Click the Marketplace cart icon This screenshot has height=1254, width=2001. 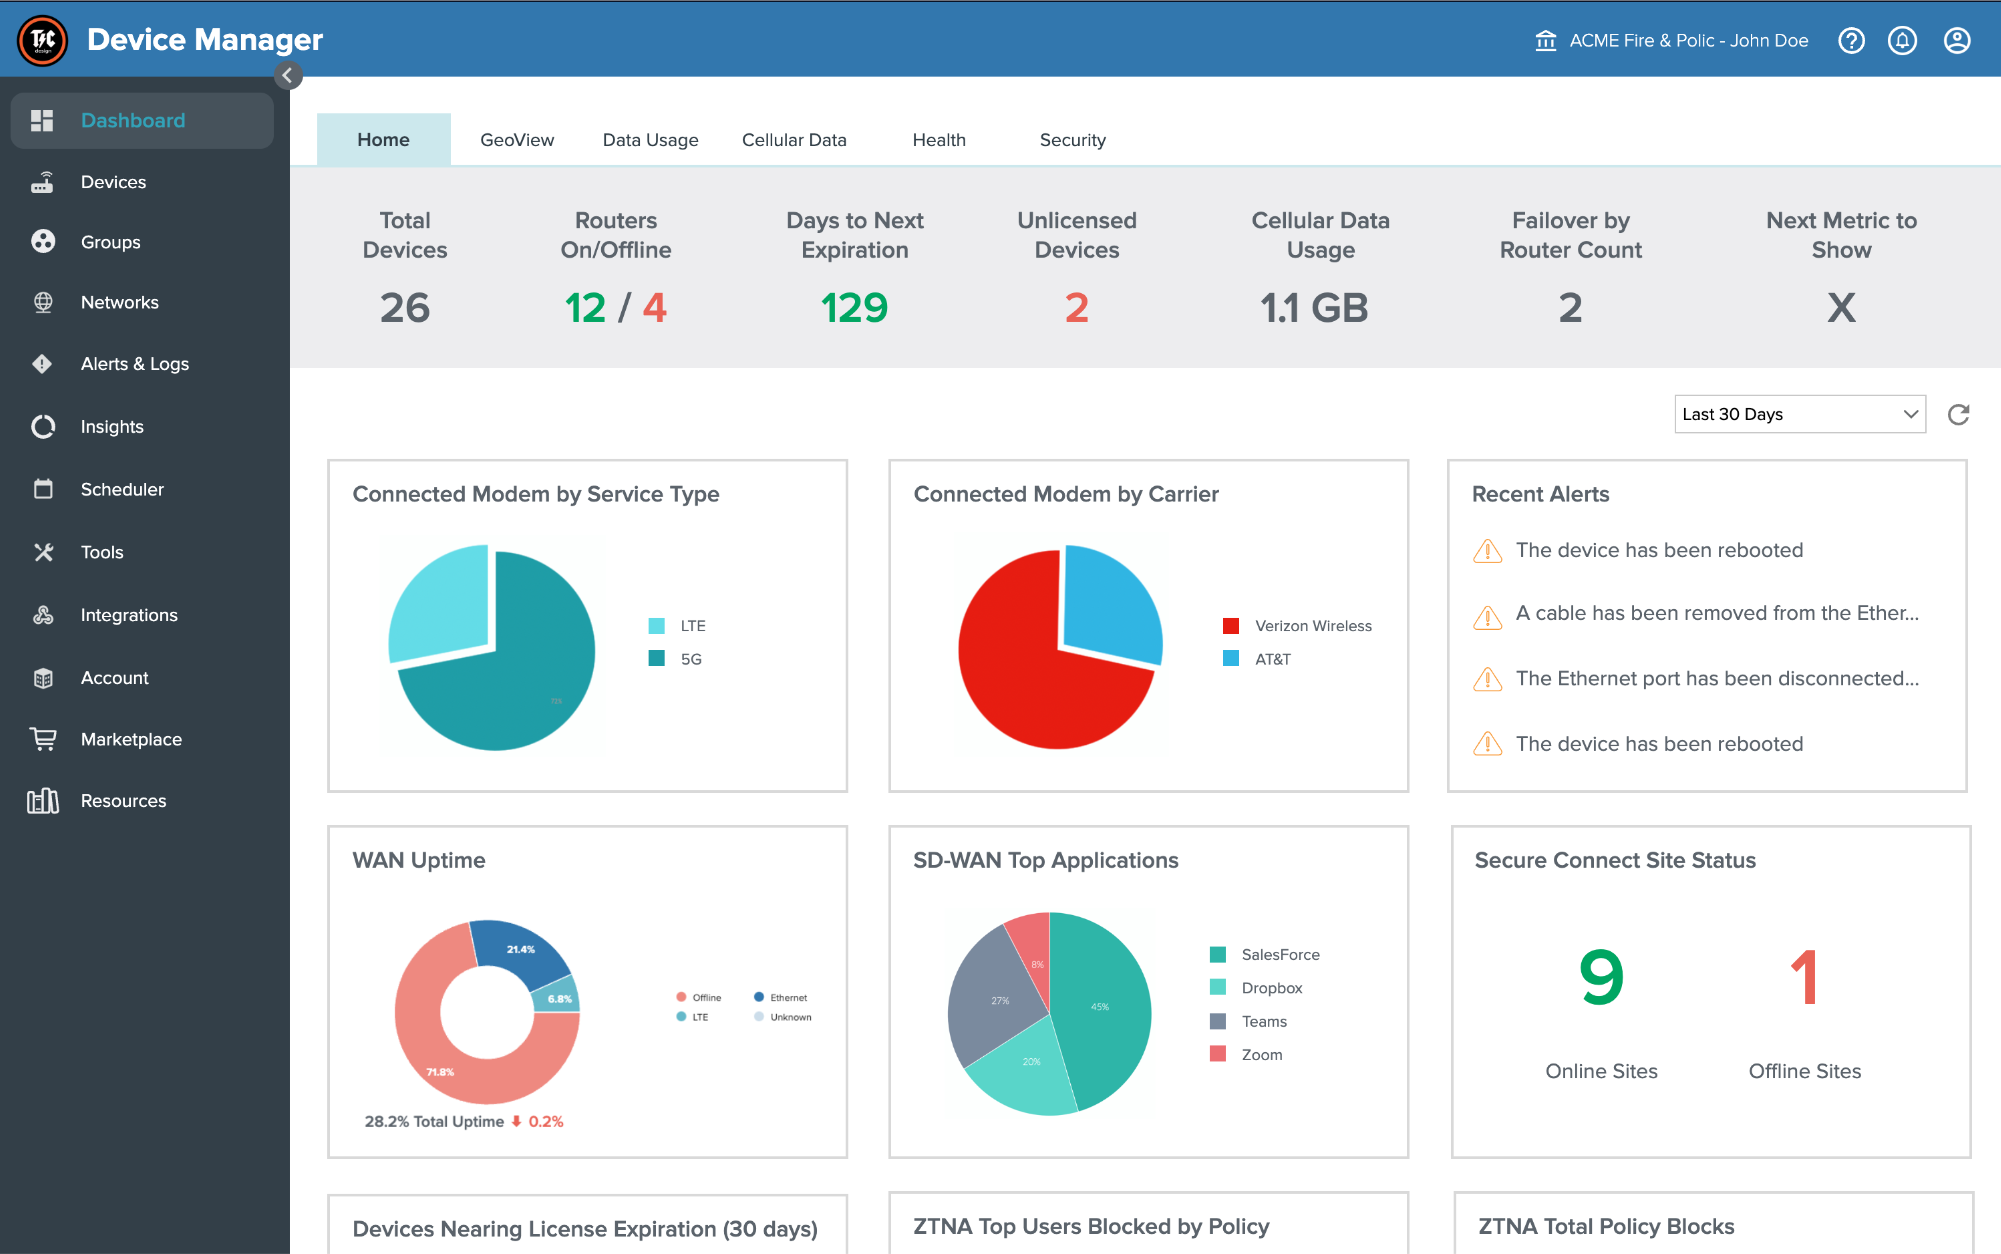42,739
